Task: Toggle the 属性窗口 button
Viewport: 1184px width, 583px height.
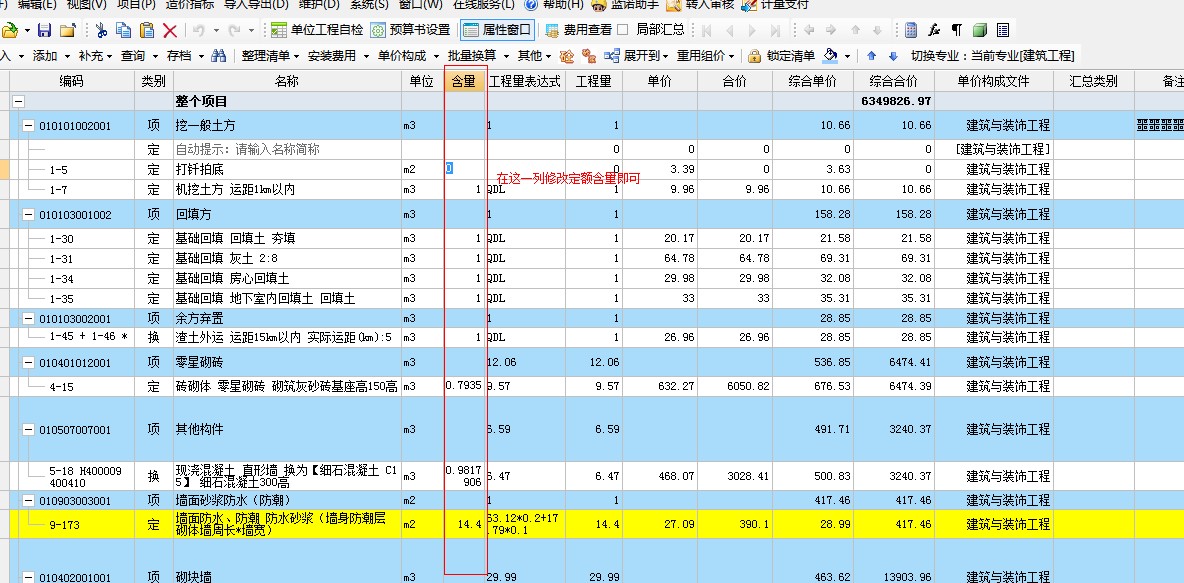Action: pyautogui.click(x=497, y=30)
